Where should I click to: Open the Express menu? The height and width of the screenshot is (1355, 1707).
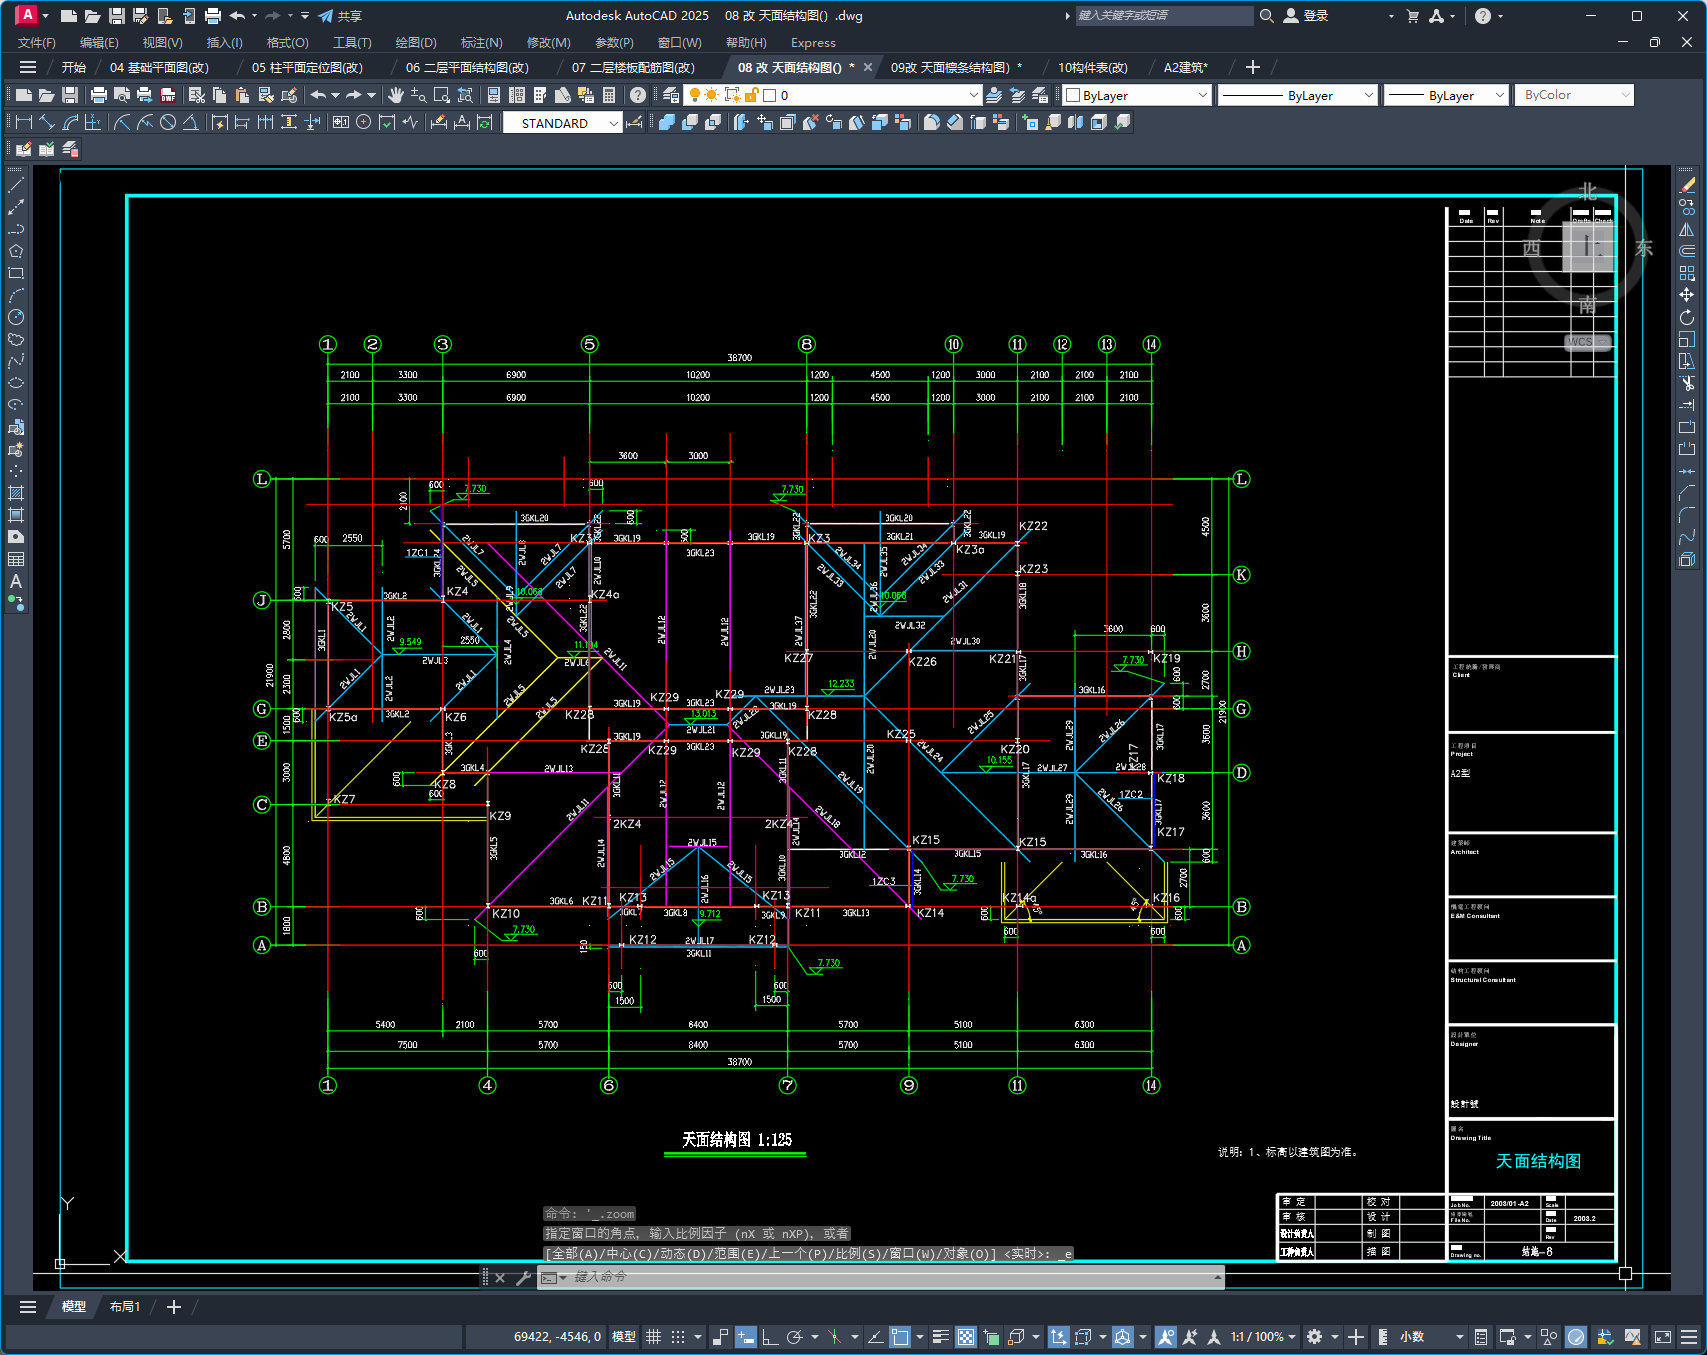pyautogui.click(x=813, y=42)
